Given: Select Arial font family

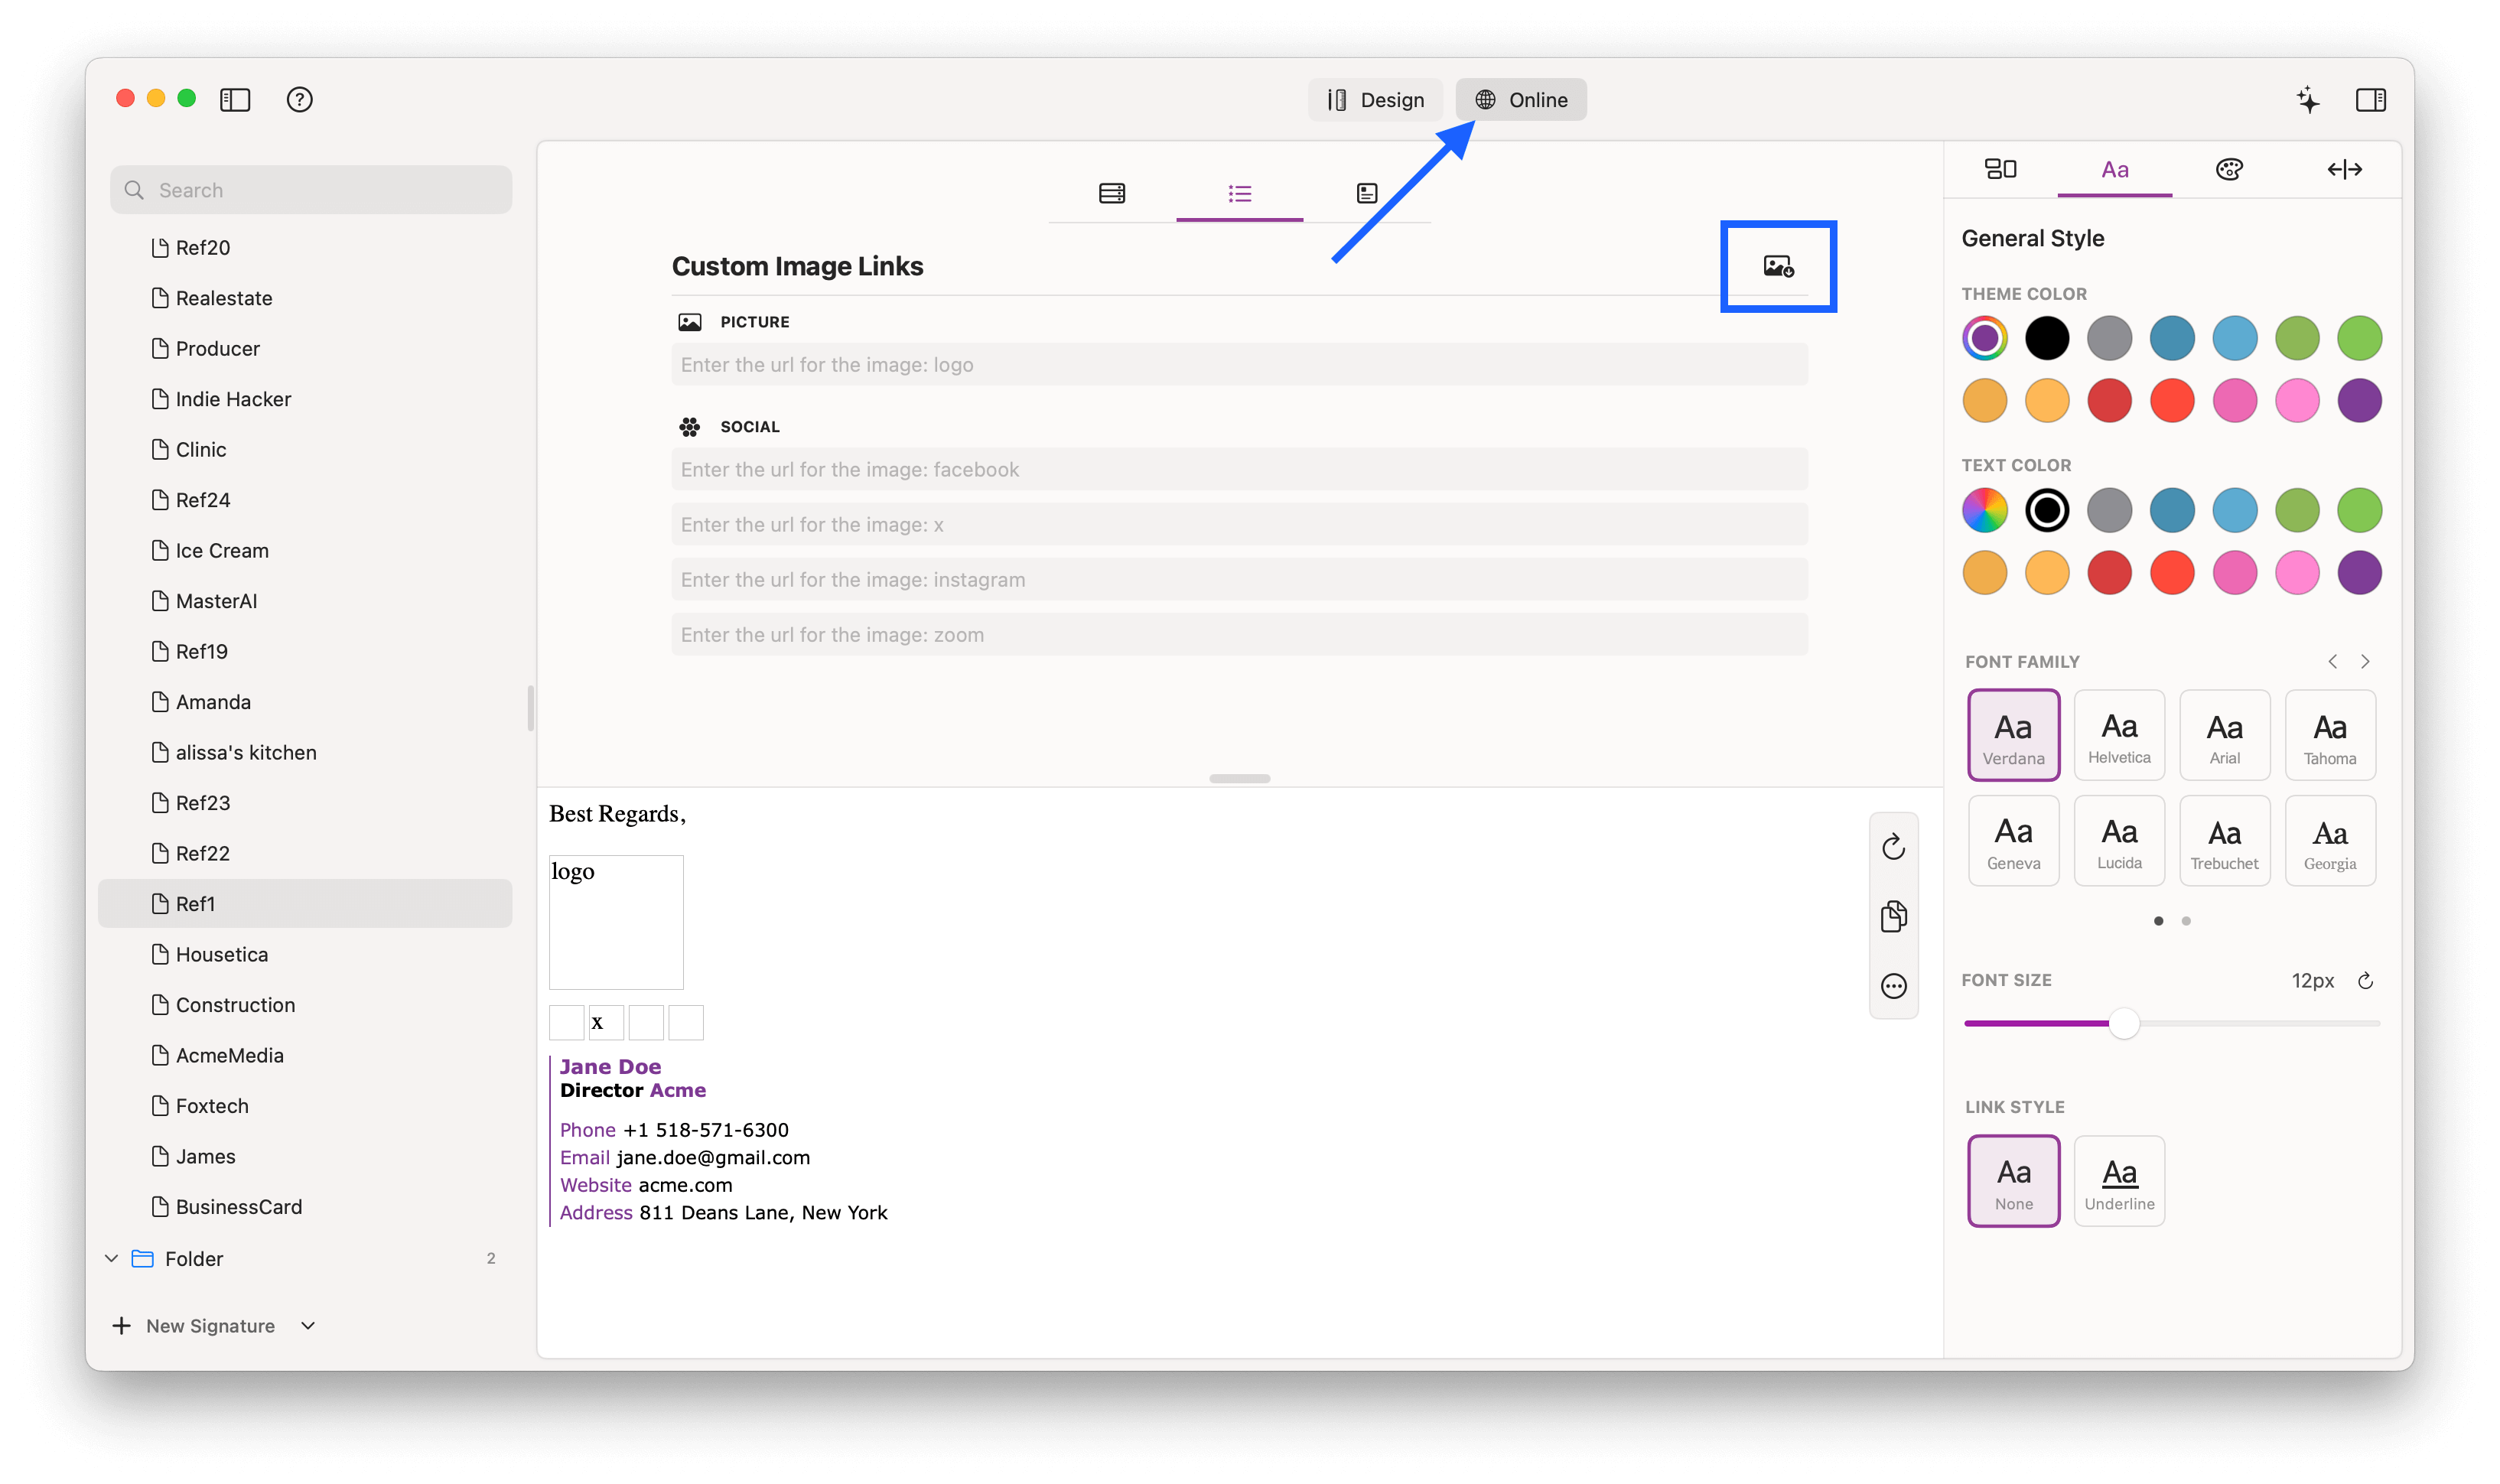Looking at the screenshot, I should (x=2224, y=735).
